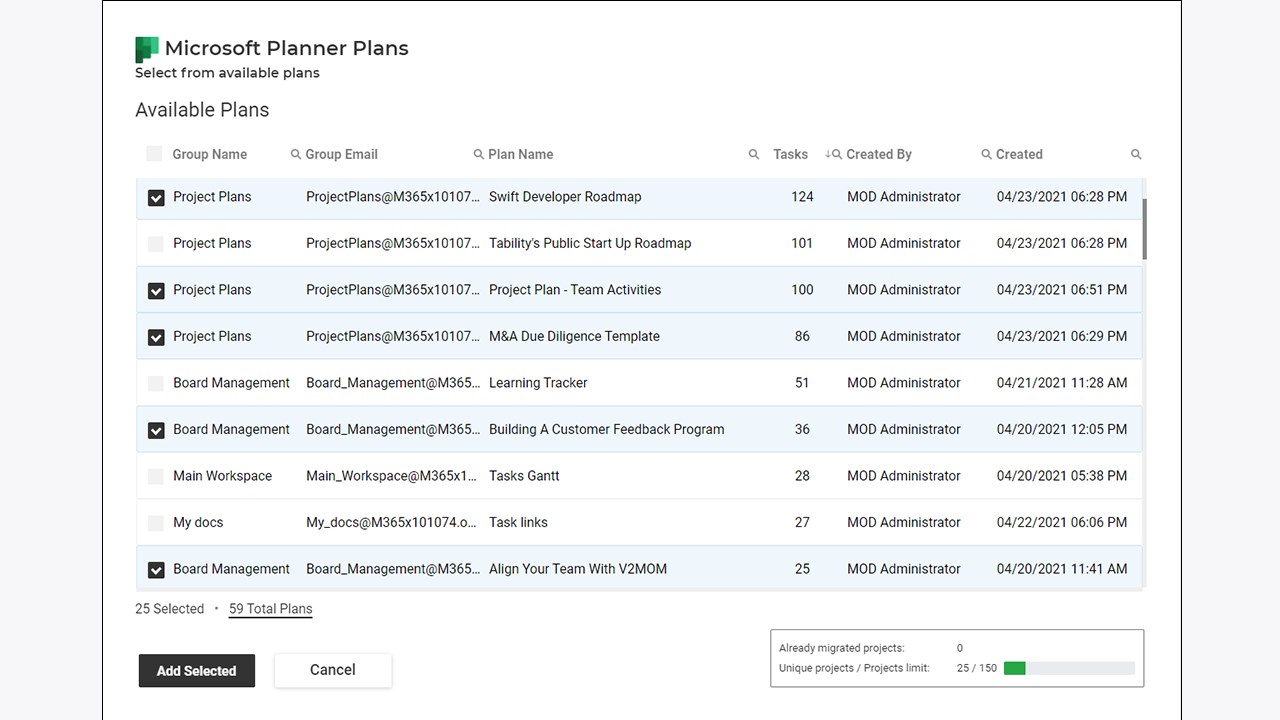The image size is (1280, 720).
Task: Click task count 101 cell
Action: pyautogui.click(x=802, y=243)
